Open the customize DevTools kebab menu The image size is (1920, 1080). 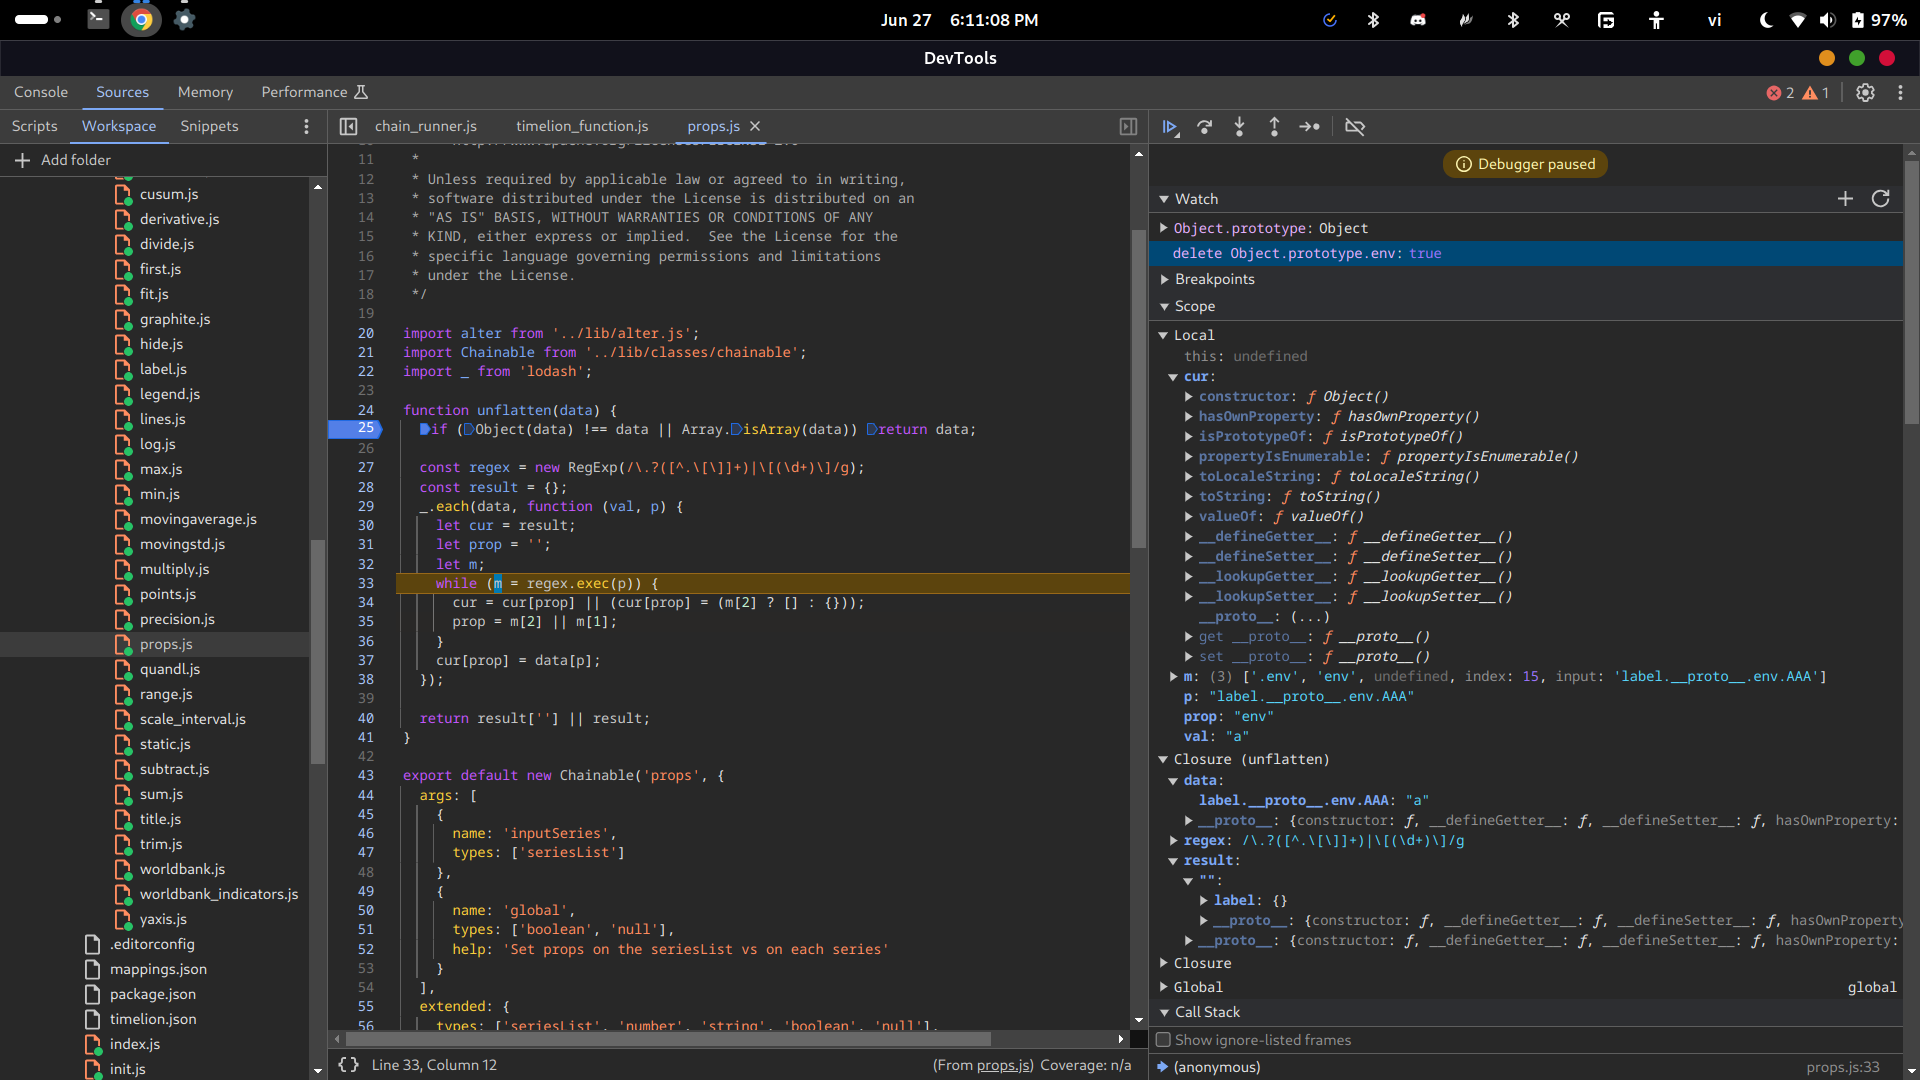(x=1901, y=92)
